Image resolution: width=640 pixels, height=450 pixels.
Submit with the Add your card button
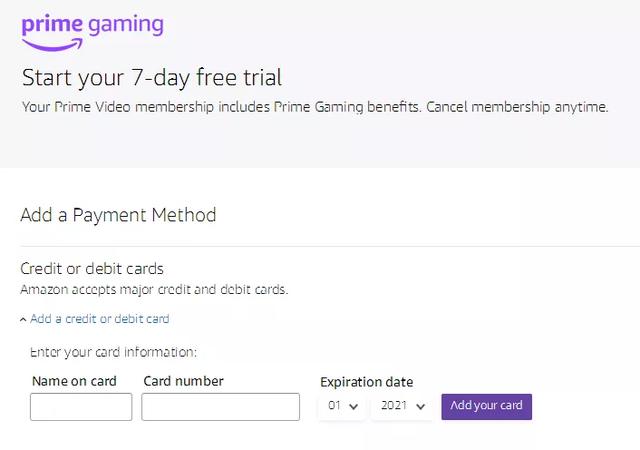[x=487, y=406]
